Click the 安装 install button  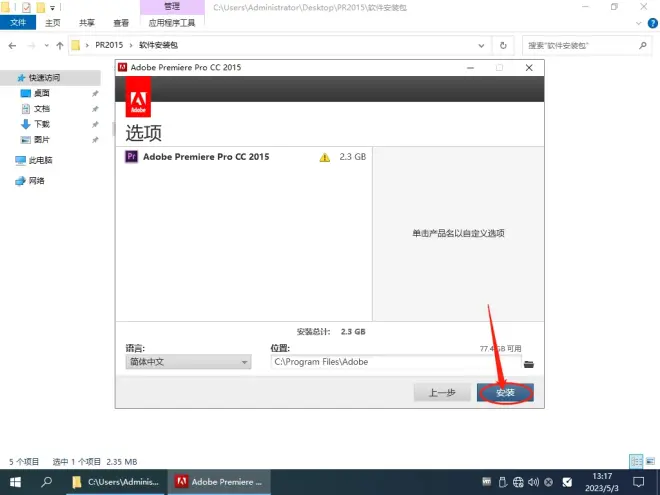(505, 393)
